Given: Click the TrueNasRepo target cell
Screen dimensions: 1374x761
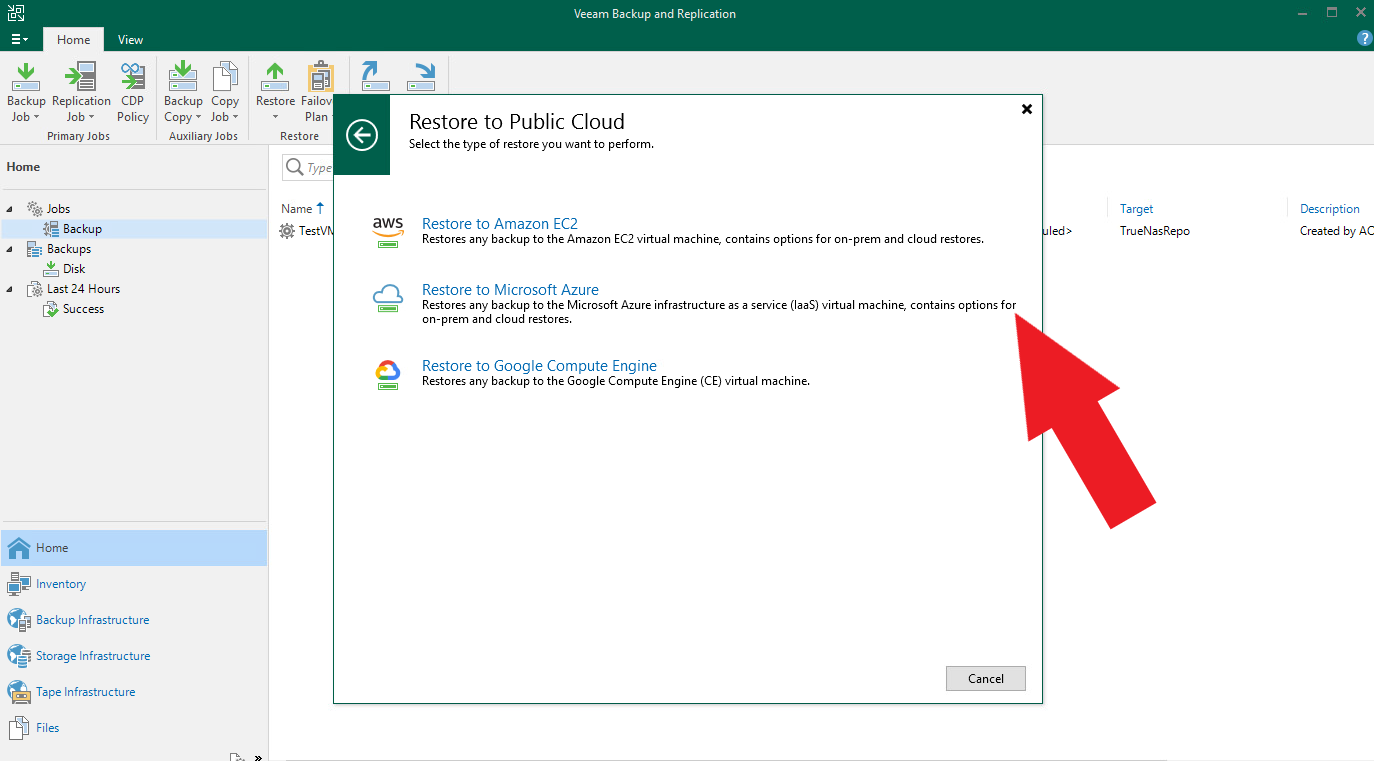Looking at the screenshot, I should [x=1155, y=231].
